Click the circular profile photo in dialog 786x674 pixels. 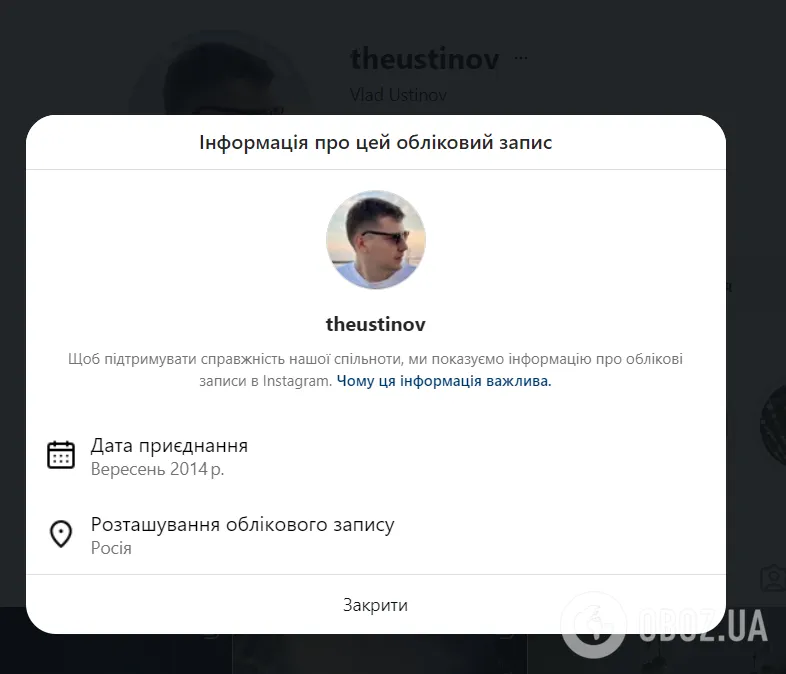[x=376, y=240]
